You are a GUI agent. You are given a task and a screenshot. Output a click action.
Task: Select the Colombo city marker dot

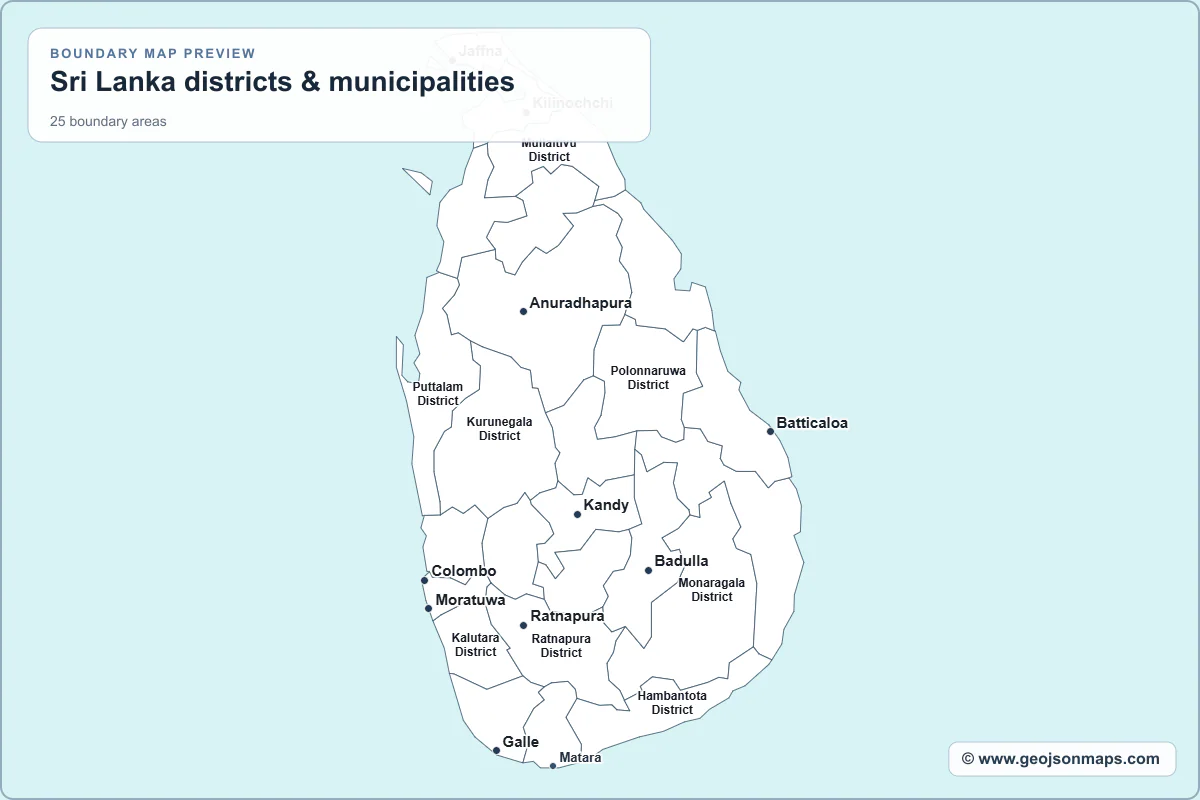pos(424,580)
